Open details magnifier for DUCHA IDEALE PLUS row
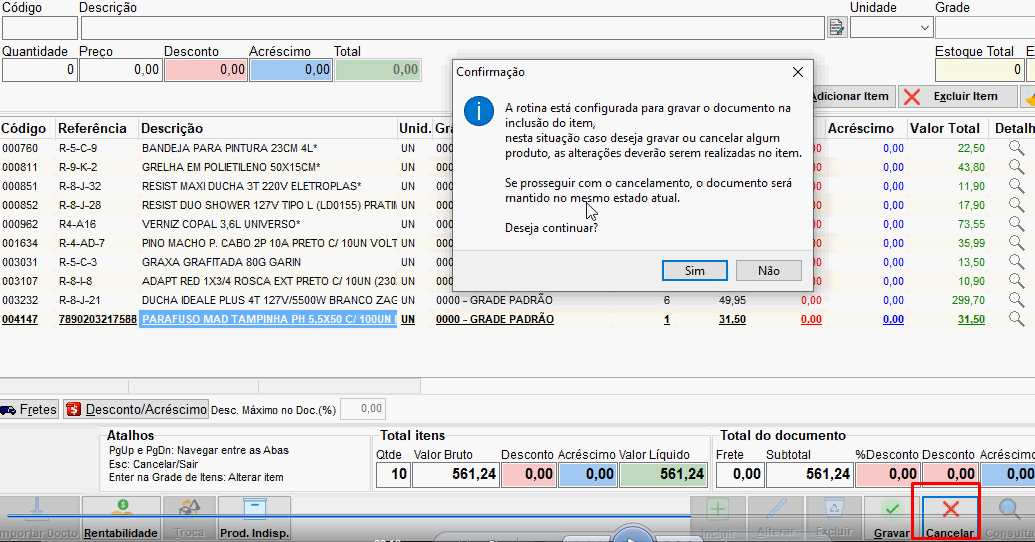This screenshot has height=542, width=1035. [x=1016, y=300]
